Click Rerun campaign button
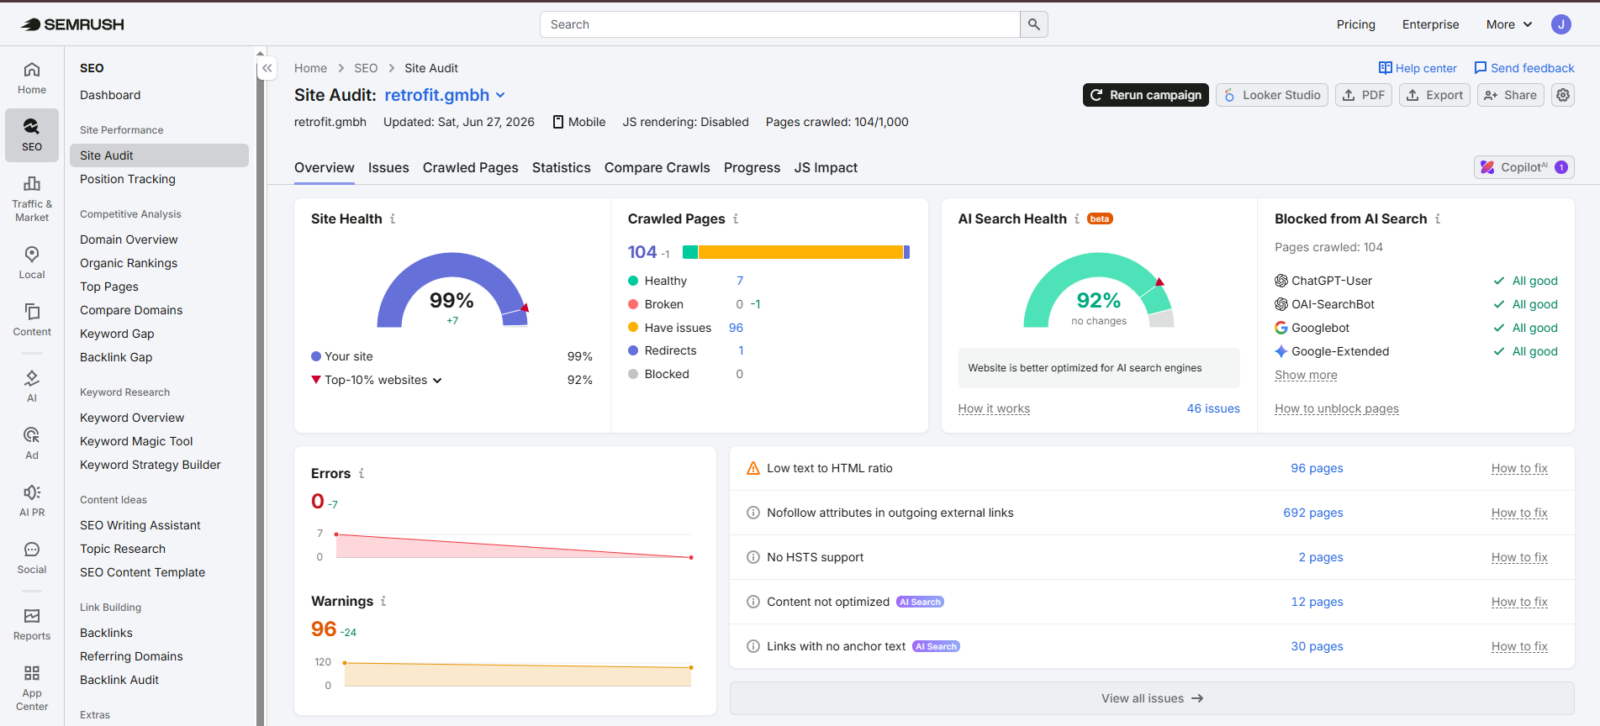 click(1146, 95)
